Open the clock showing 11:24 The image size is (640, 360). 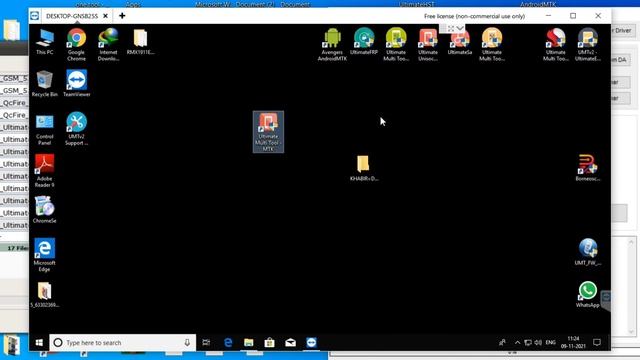tap(573, 342)
